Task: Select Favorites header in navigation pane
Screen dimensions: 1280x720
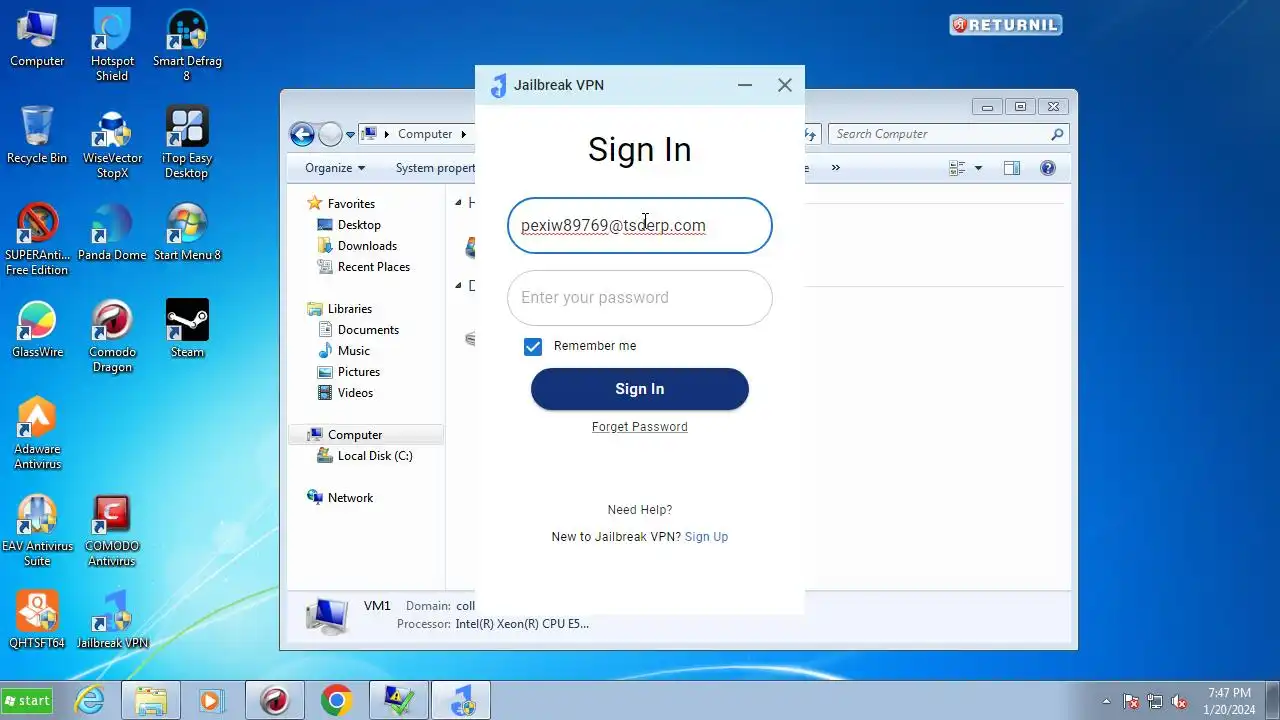Action: [351, 204]
